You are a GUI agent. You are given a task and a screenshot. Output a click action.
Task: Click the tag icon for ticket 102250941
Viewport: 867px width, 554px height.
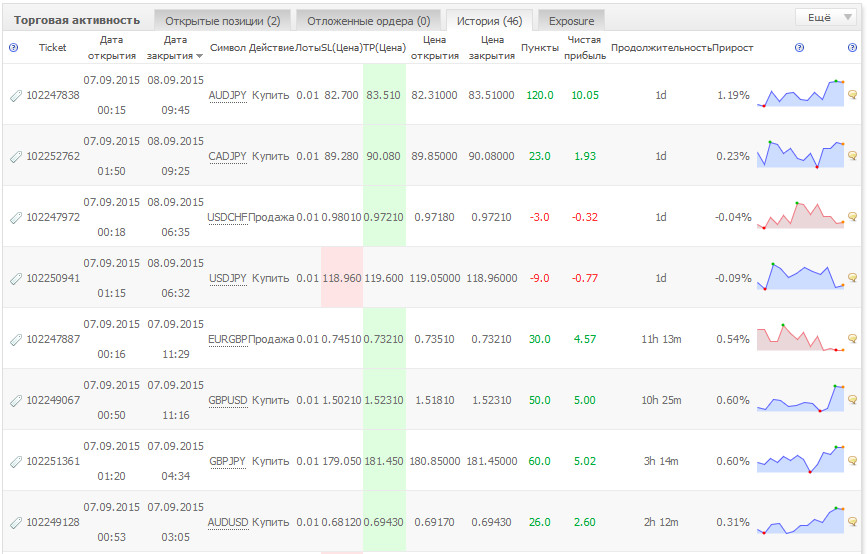pos(16,279)
